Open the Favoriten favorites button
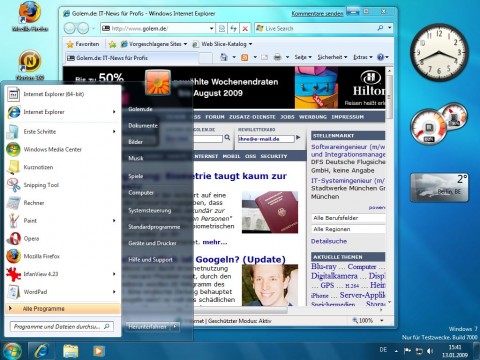Viewport: 480px width, 360px height. [x=83, y=44]
